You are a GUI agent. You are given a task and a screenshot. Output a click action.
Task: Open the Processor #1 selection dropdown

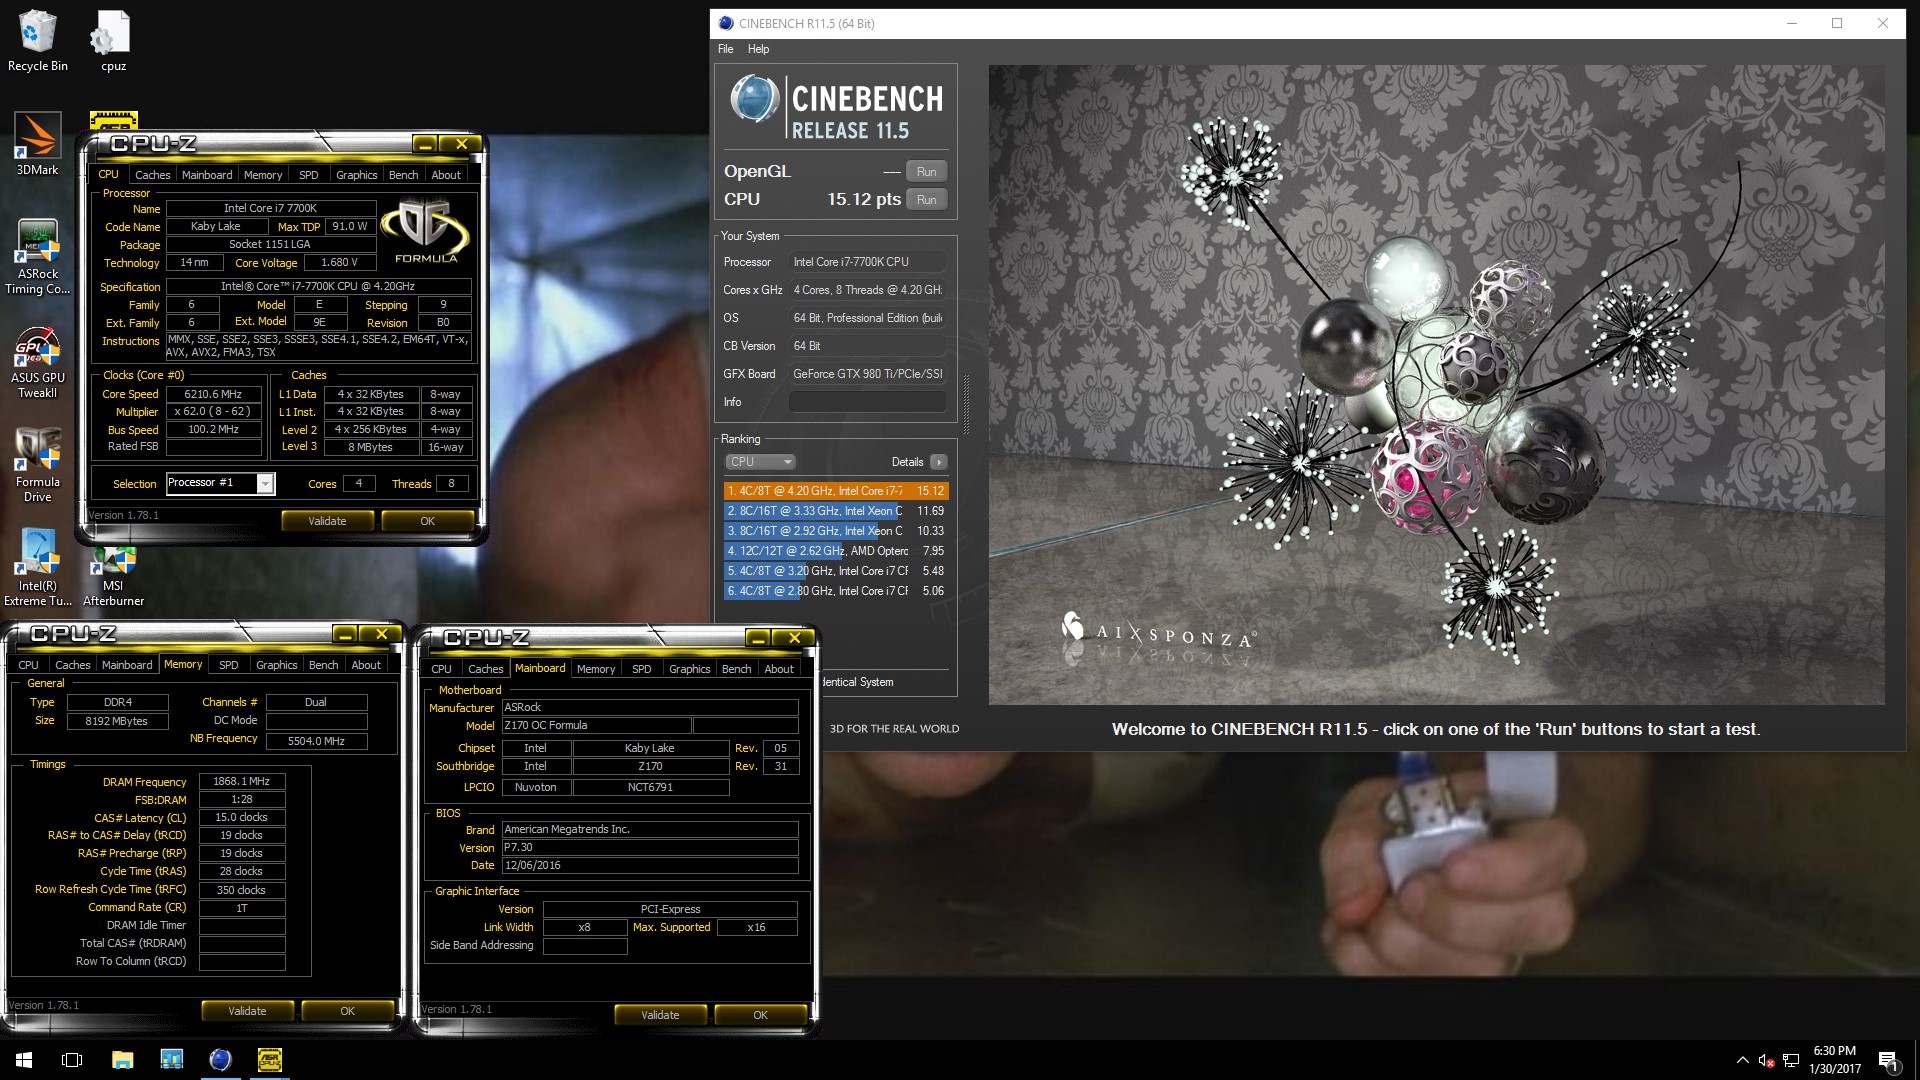click(x=265, y=484)
